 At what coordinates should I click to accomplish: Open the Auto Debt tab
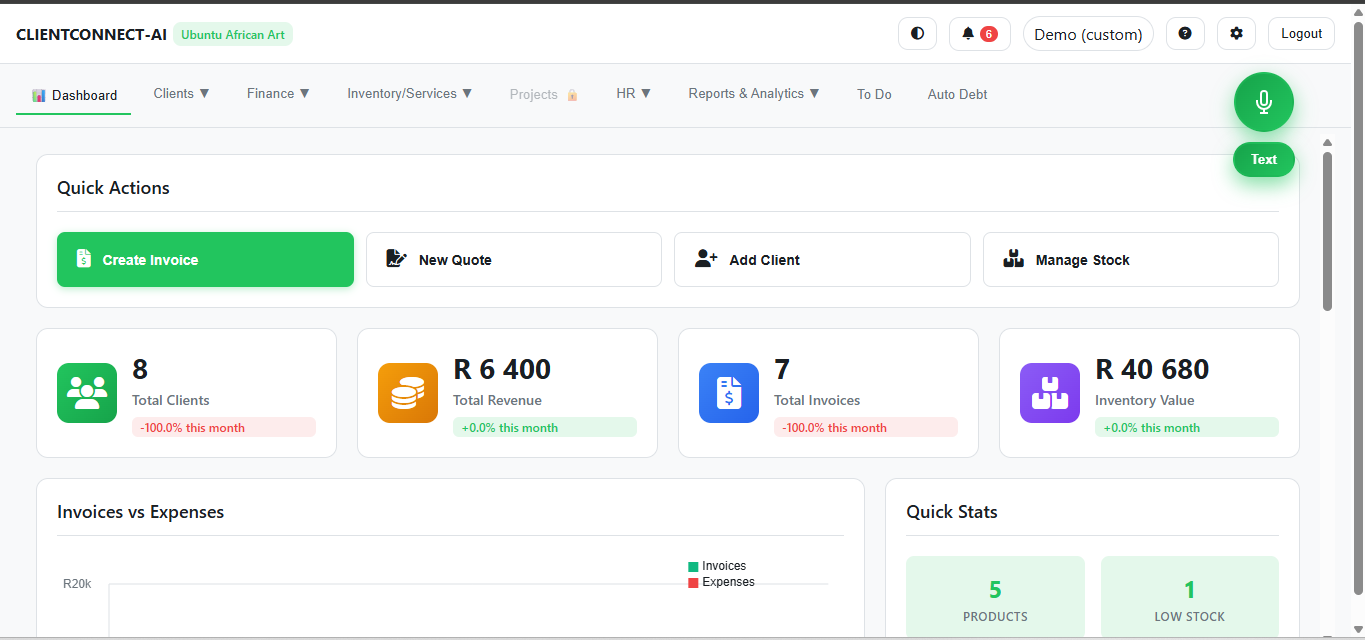click(956, 93)
